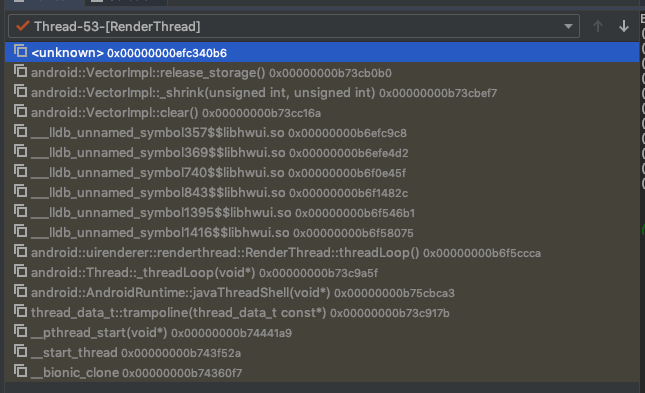The width and height of the screenshot is (645, 393).
Task: Select the unnamed_symbol369 libhwui.so frame
Action: (x=322, y=153)
